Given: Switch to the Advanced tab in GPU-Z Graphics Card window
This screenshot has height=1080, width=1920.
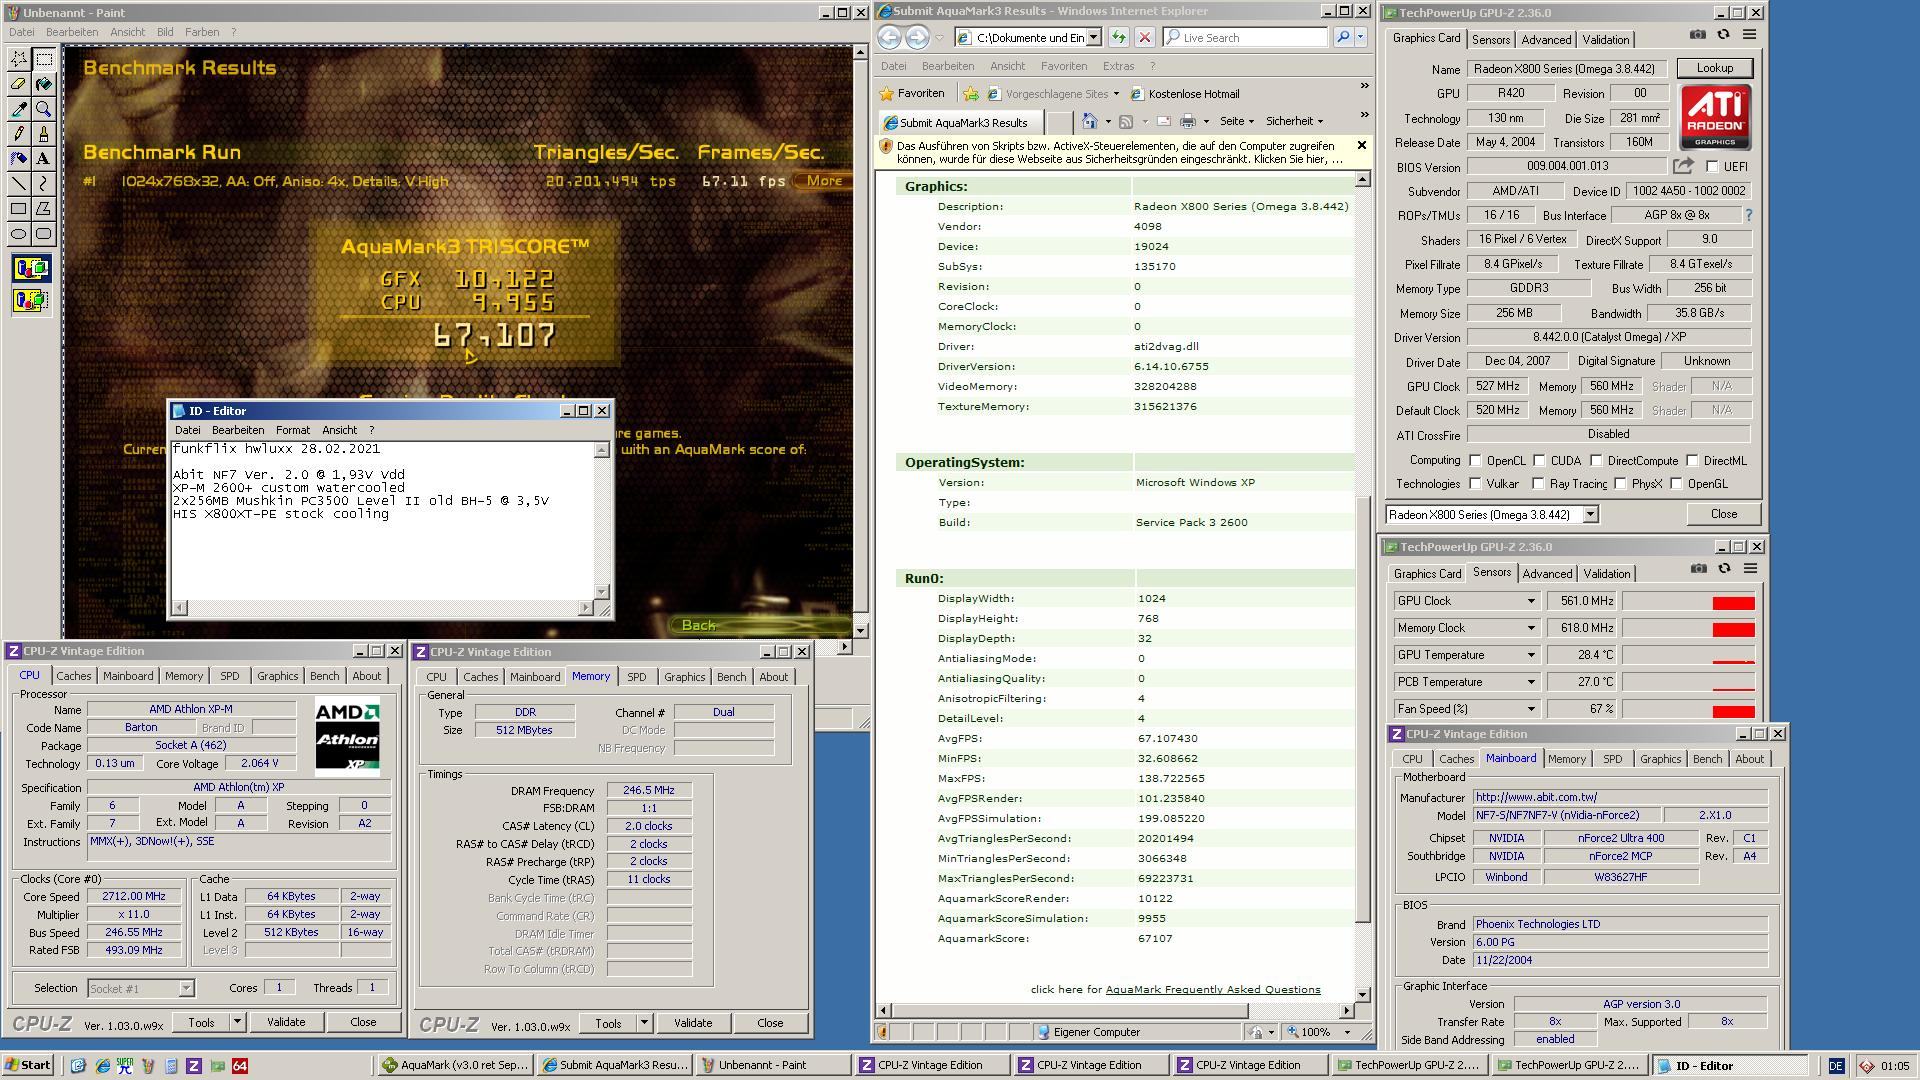Looking at the screenshot, I should click(1546, 40).
